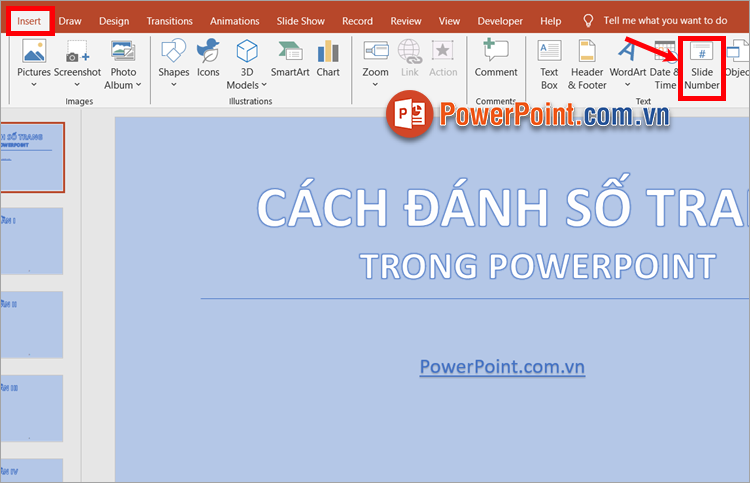
Task: Select the third slide thumbnail
Action: 32,325
